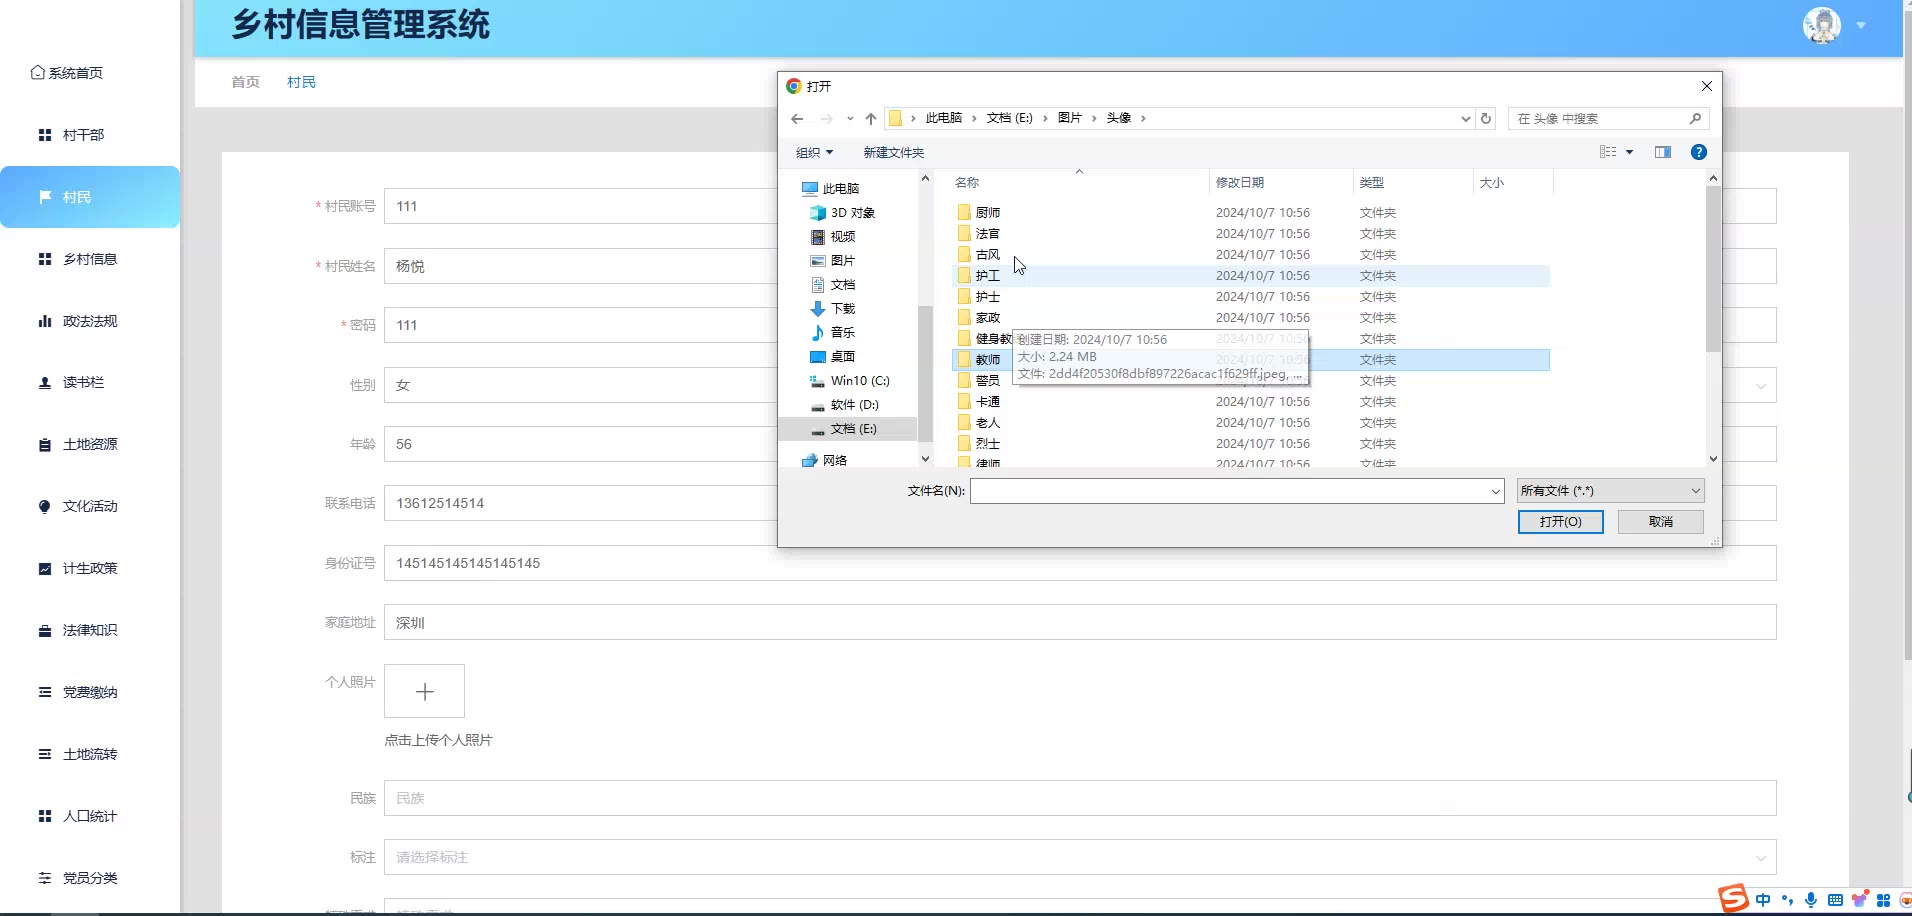
Task: Click the back arrow in file dialog
Action: [x=797, y=119]
